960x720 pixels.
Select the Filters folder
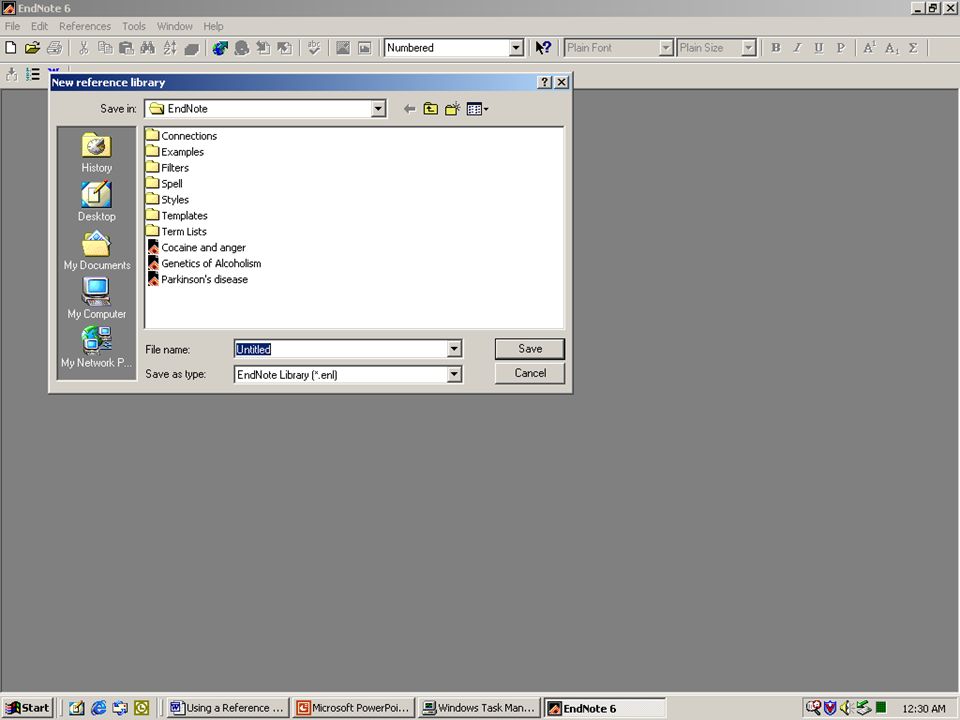168,168
